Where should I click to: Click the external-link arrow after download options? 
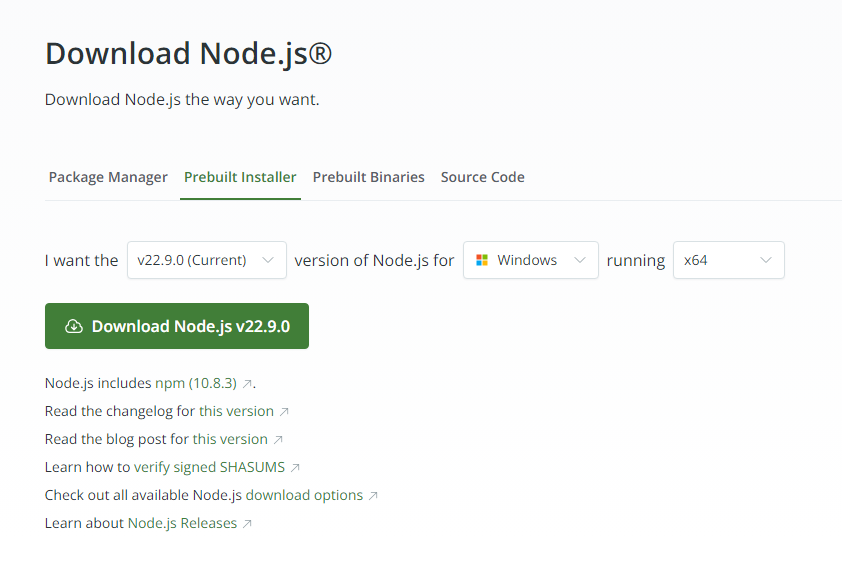coord(373,495)
